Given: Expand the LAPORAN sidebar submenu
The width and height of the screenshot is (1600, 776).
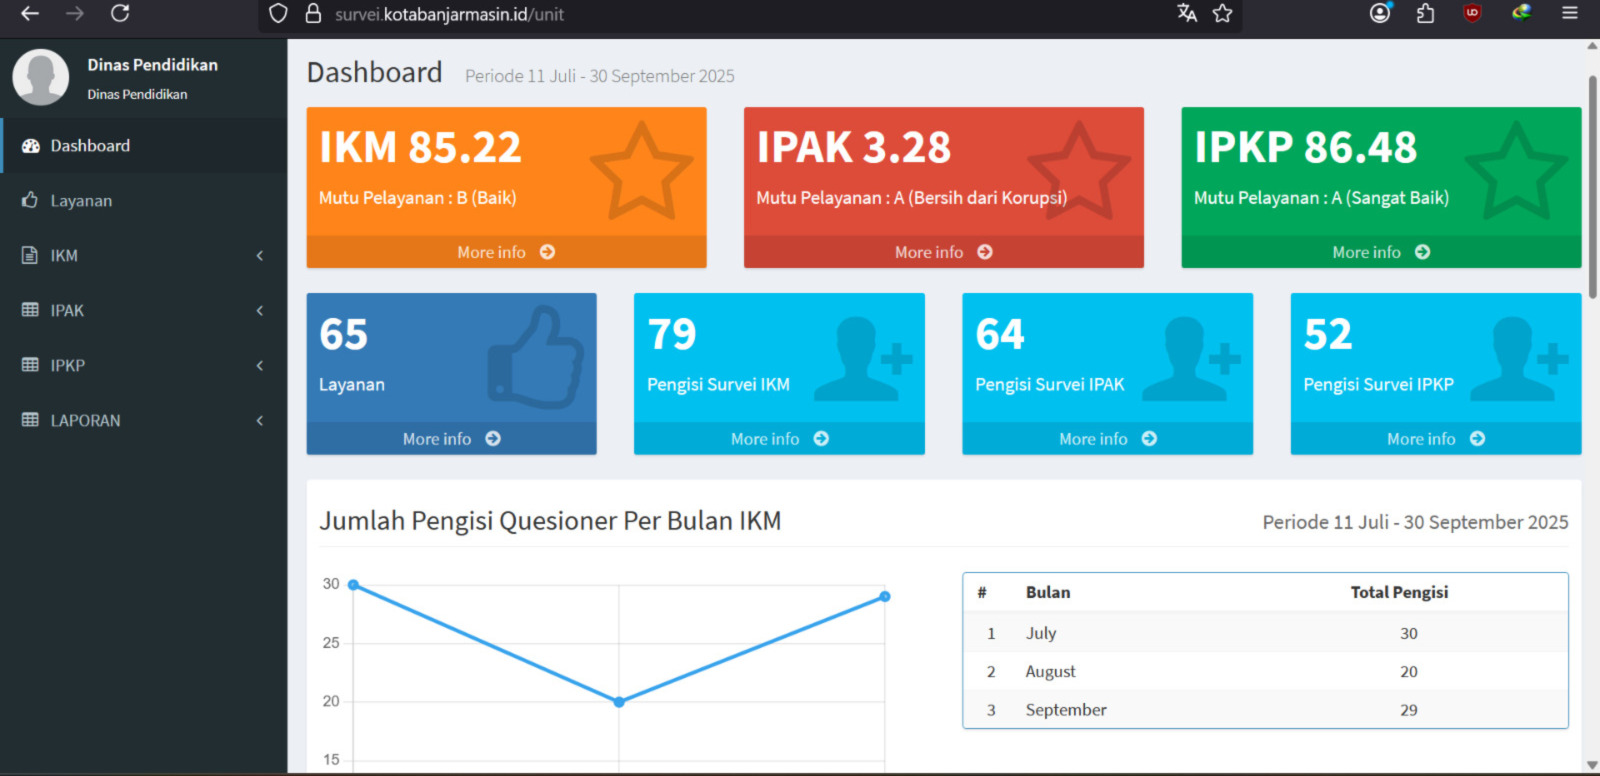Looking at the screenshot, I should coord(260,421).
